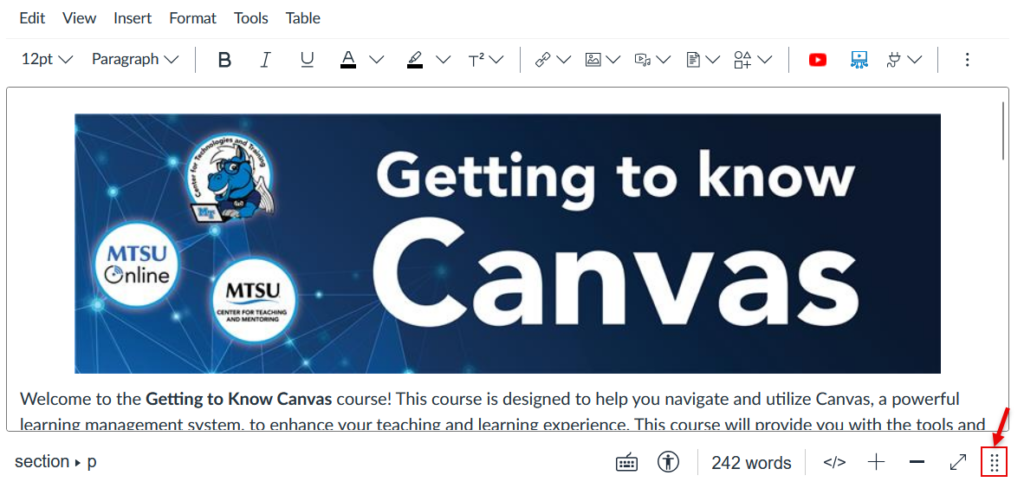Click the insert media icon
This screenshot has height=482, width=1024.
point(643,60)
